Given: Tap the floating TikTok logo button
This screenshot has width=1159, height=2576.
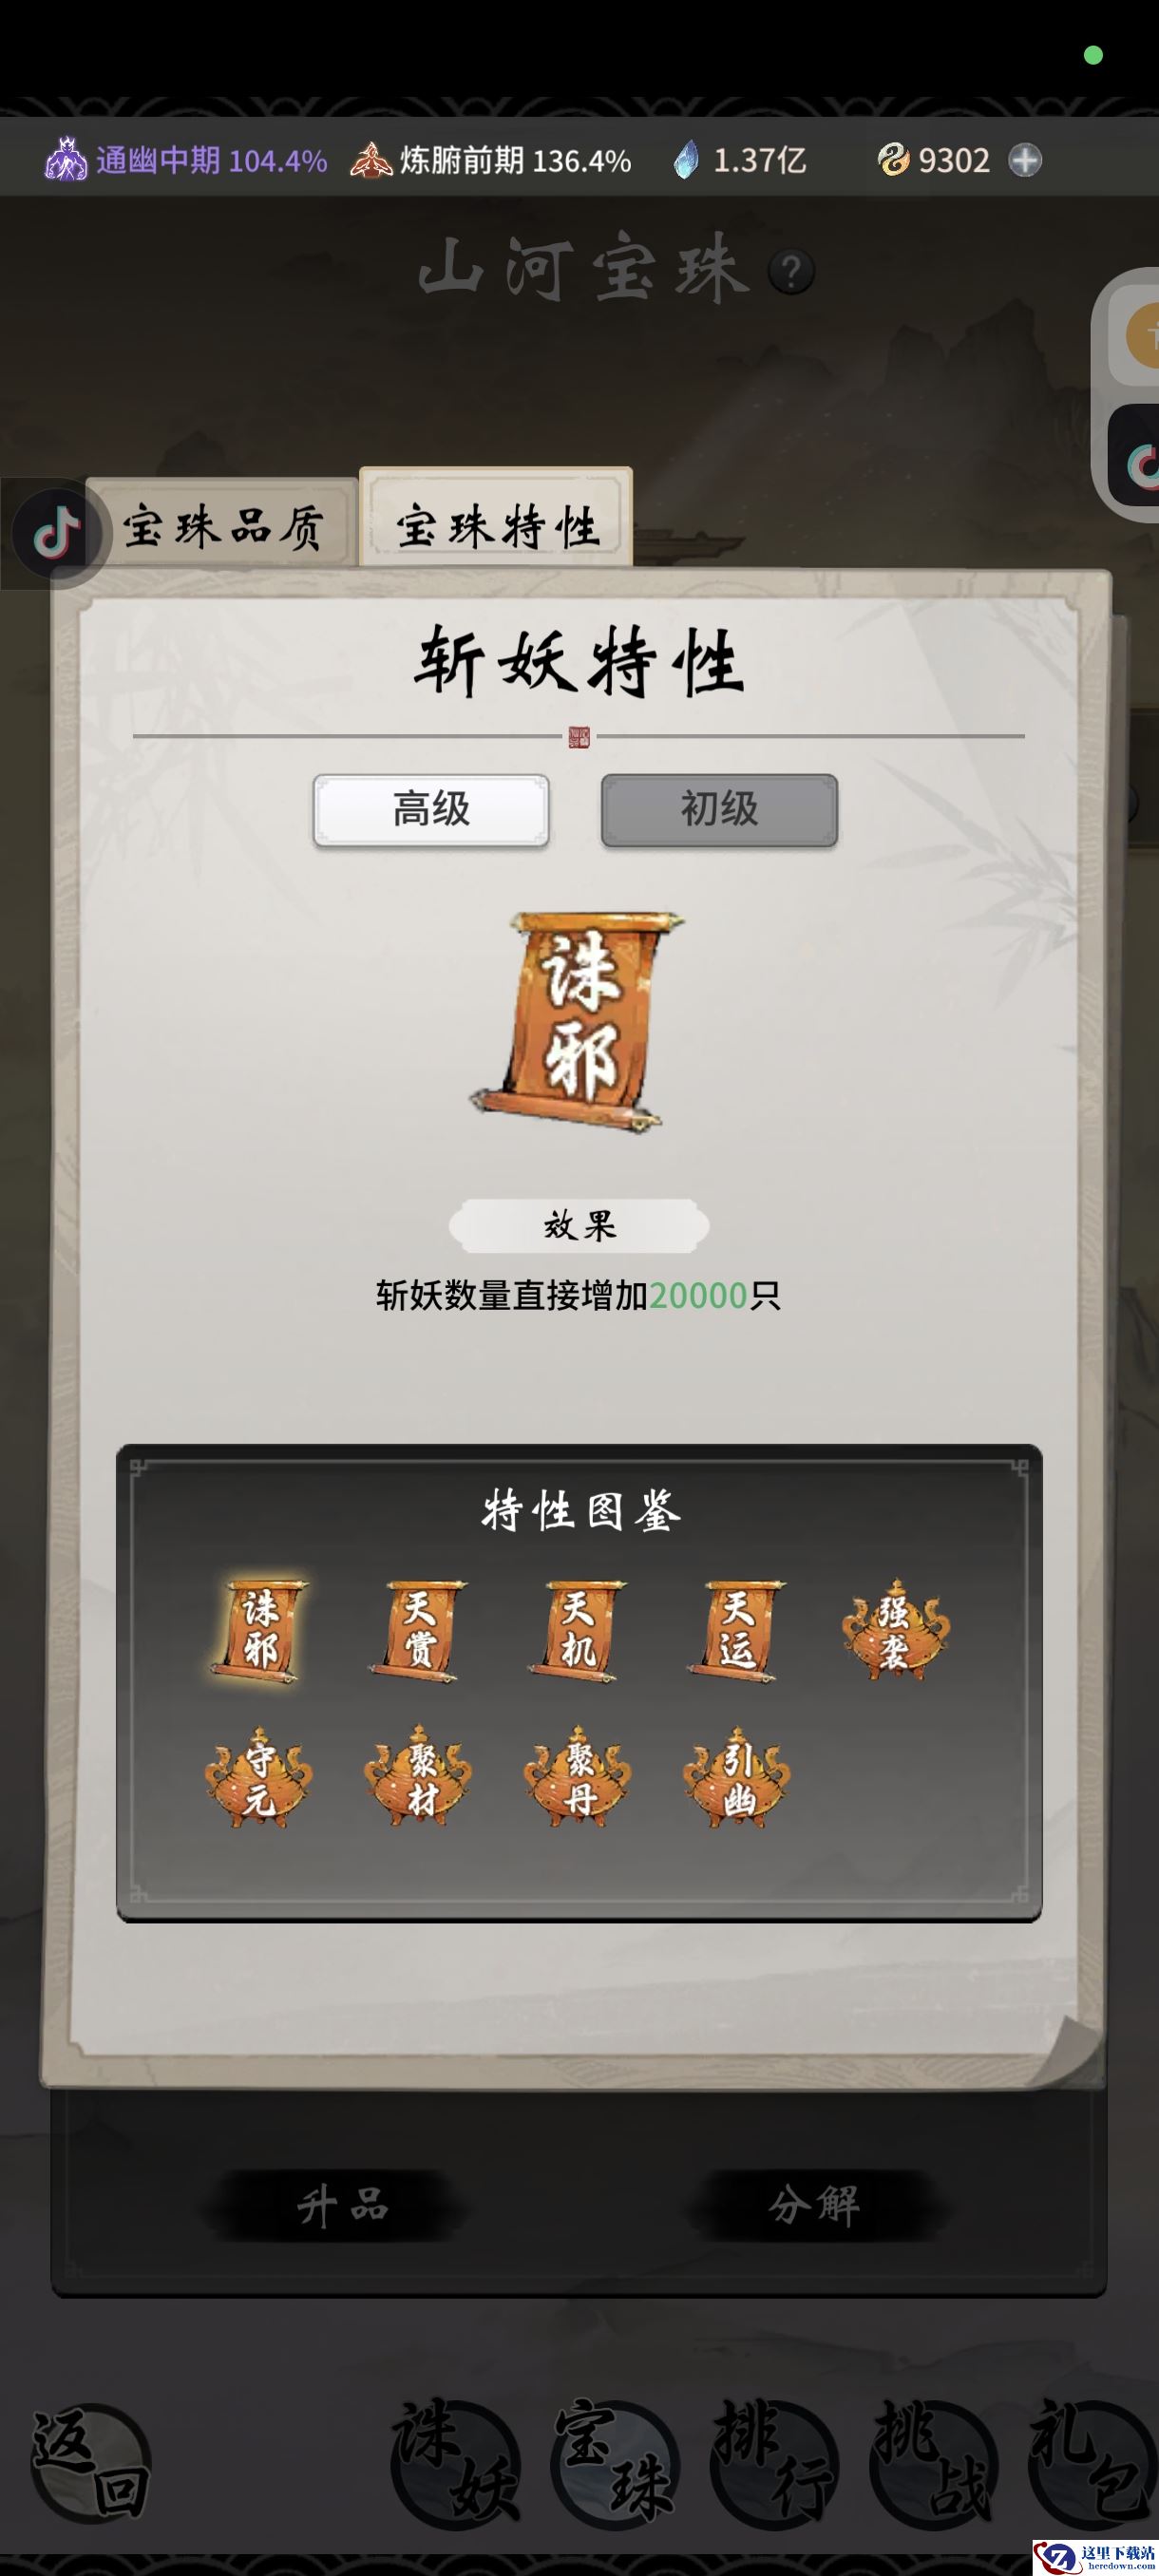Looking at the screenshot, I should [x=57, y=533].
